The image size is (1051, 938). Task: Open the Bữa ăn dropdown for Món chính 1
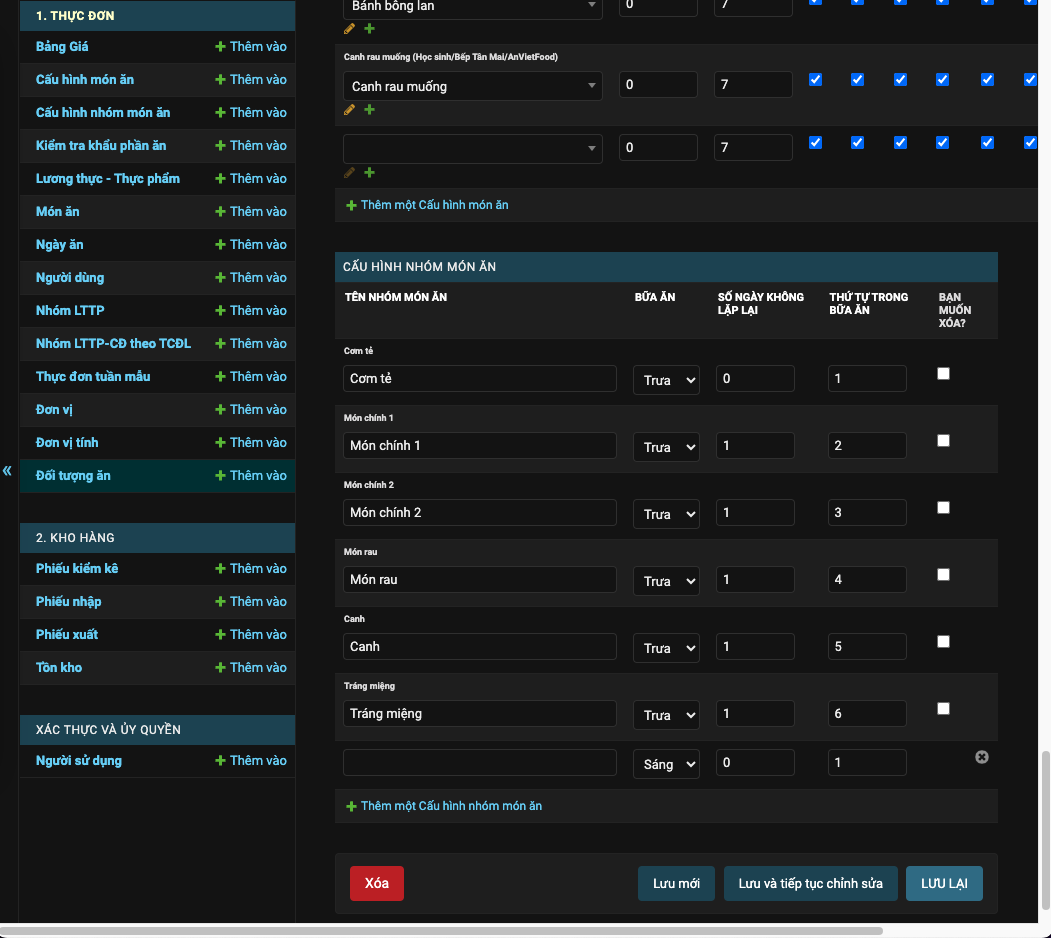[x=666, y=446]
